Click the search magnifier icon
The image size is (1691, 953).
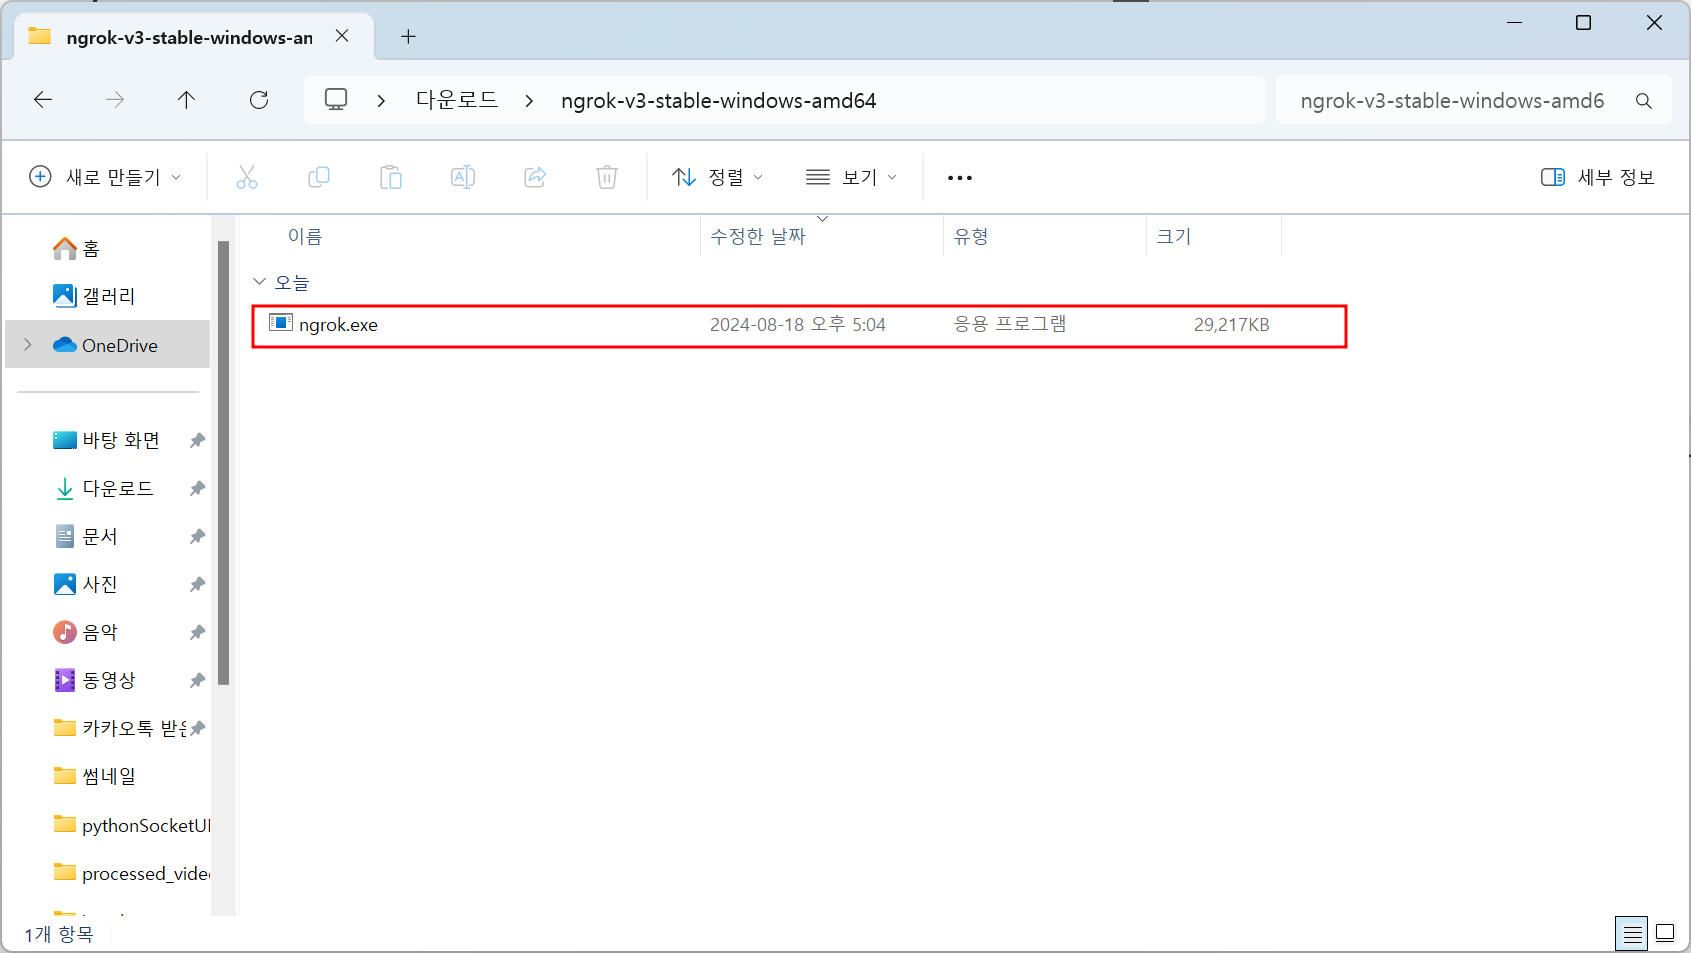click(1643, 101)
